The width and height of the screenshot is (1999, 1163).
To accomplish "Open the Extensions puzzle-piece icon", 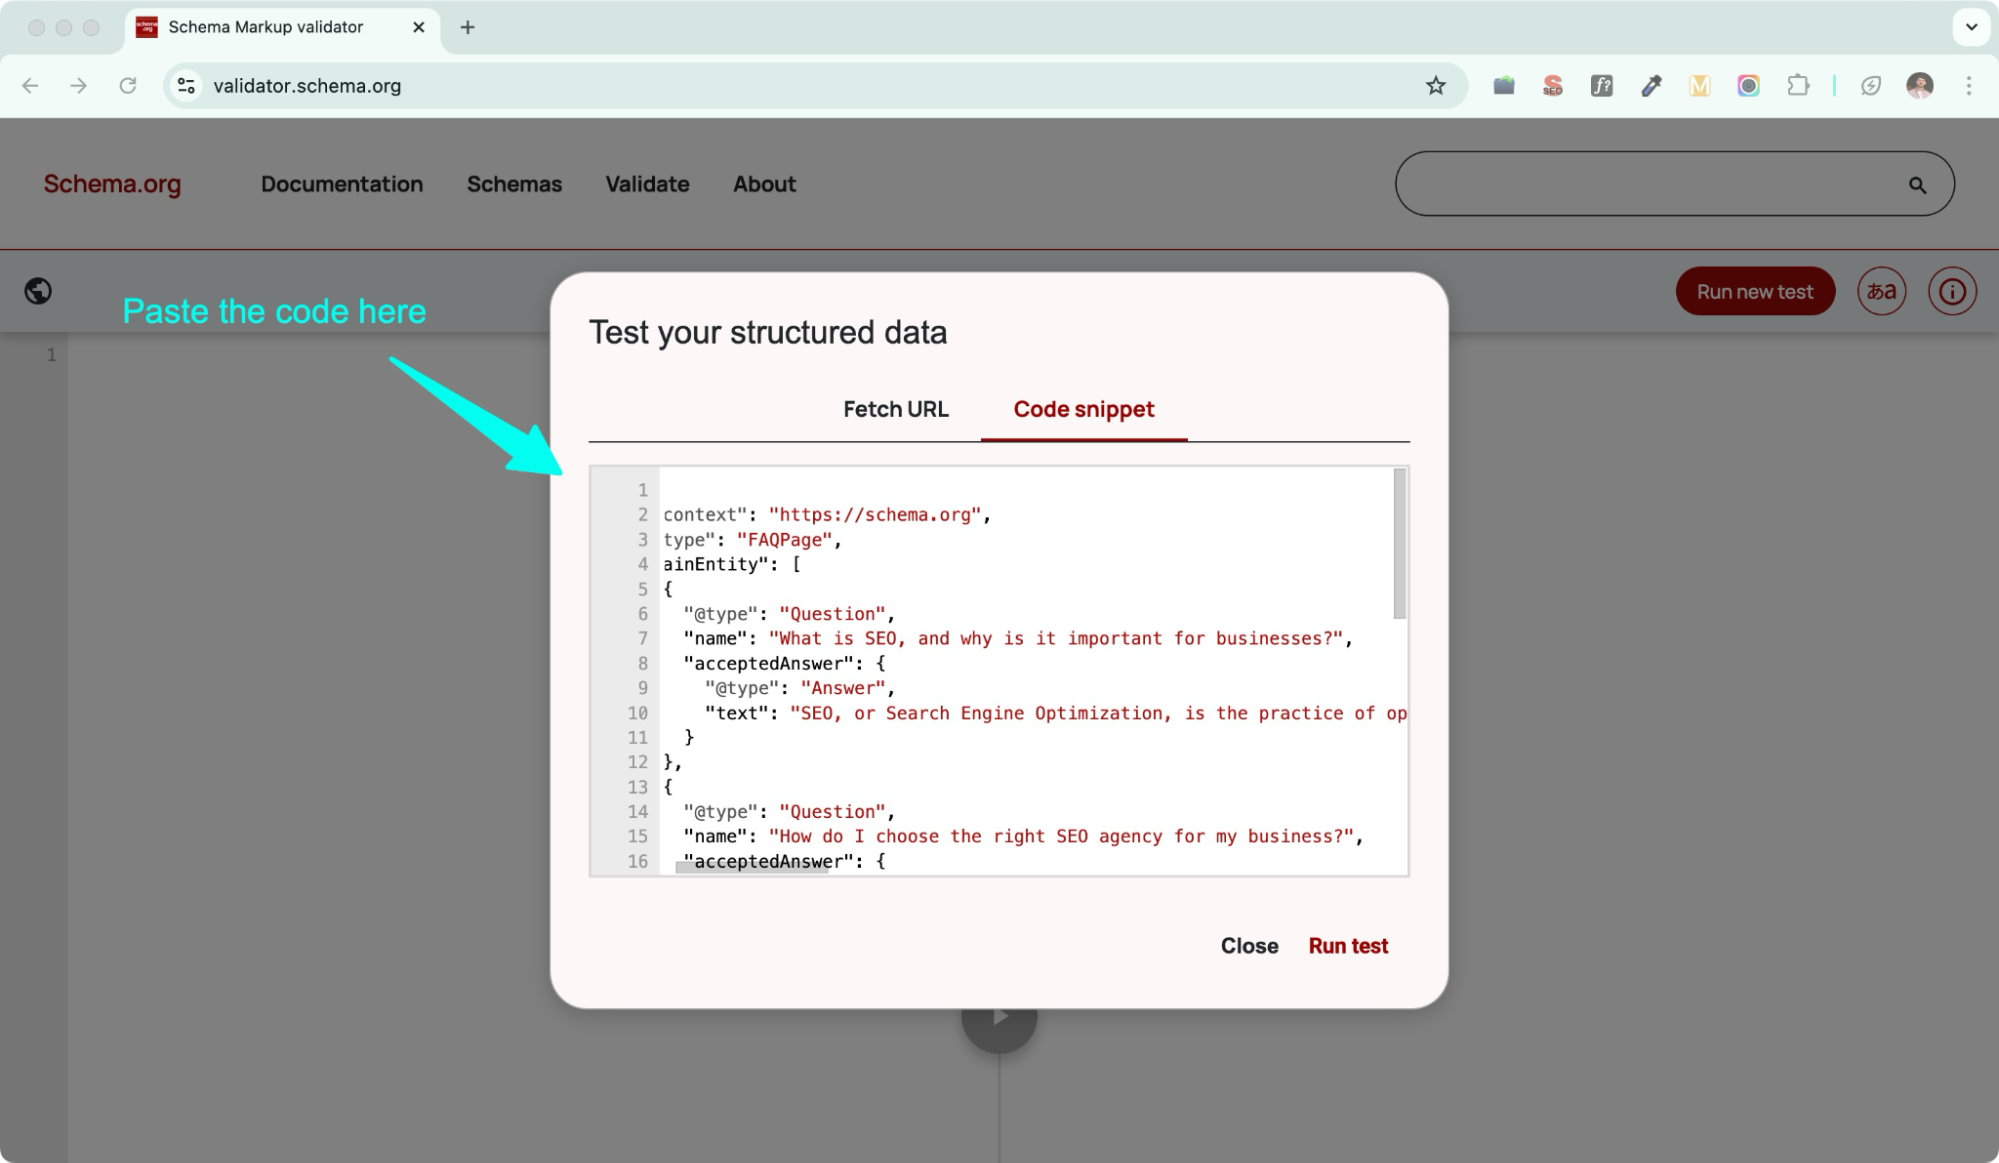I will (x=1798, y=86).
